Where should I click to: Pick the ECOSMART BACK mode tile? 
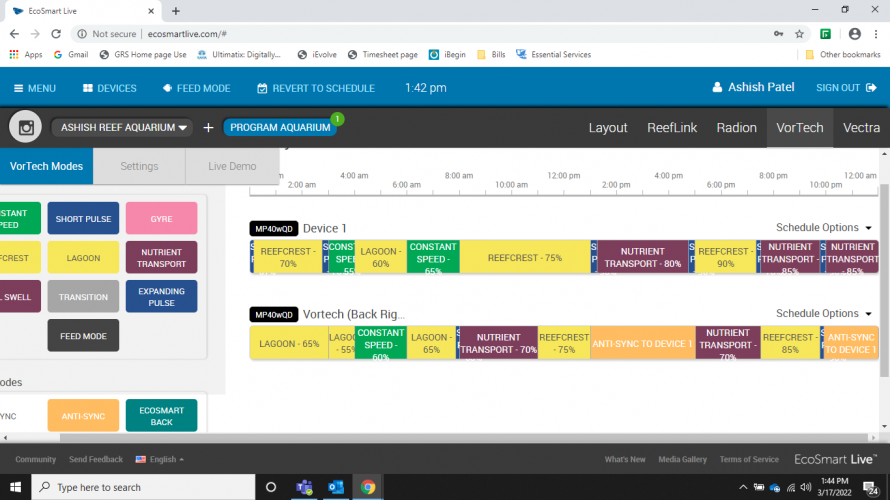pyautogui.click(x=161, y=416)
